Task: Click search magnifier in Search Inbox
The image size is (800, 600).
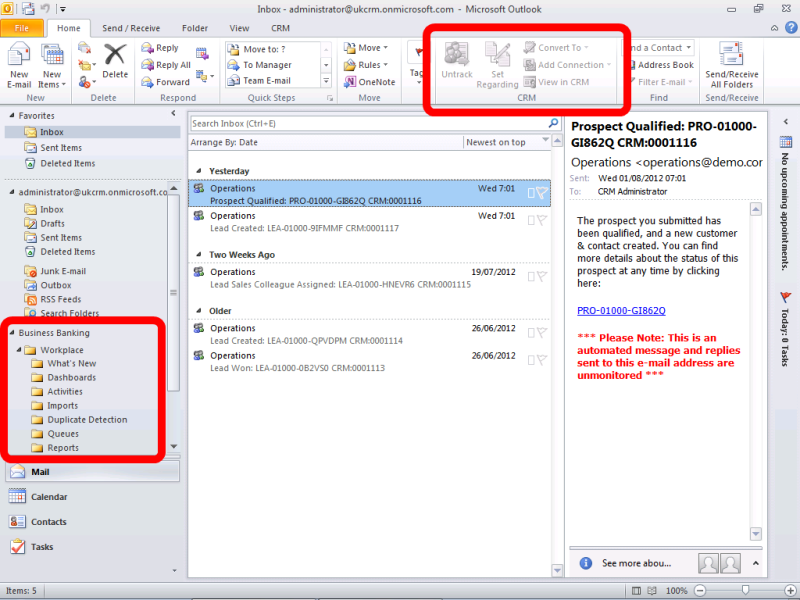Action: (553, 123)
